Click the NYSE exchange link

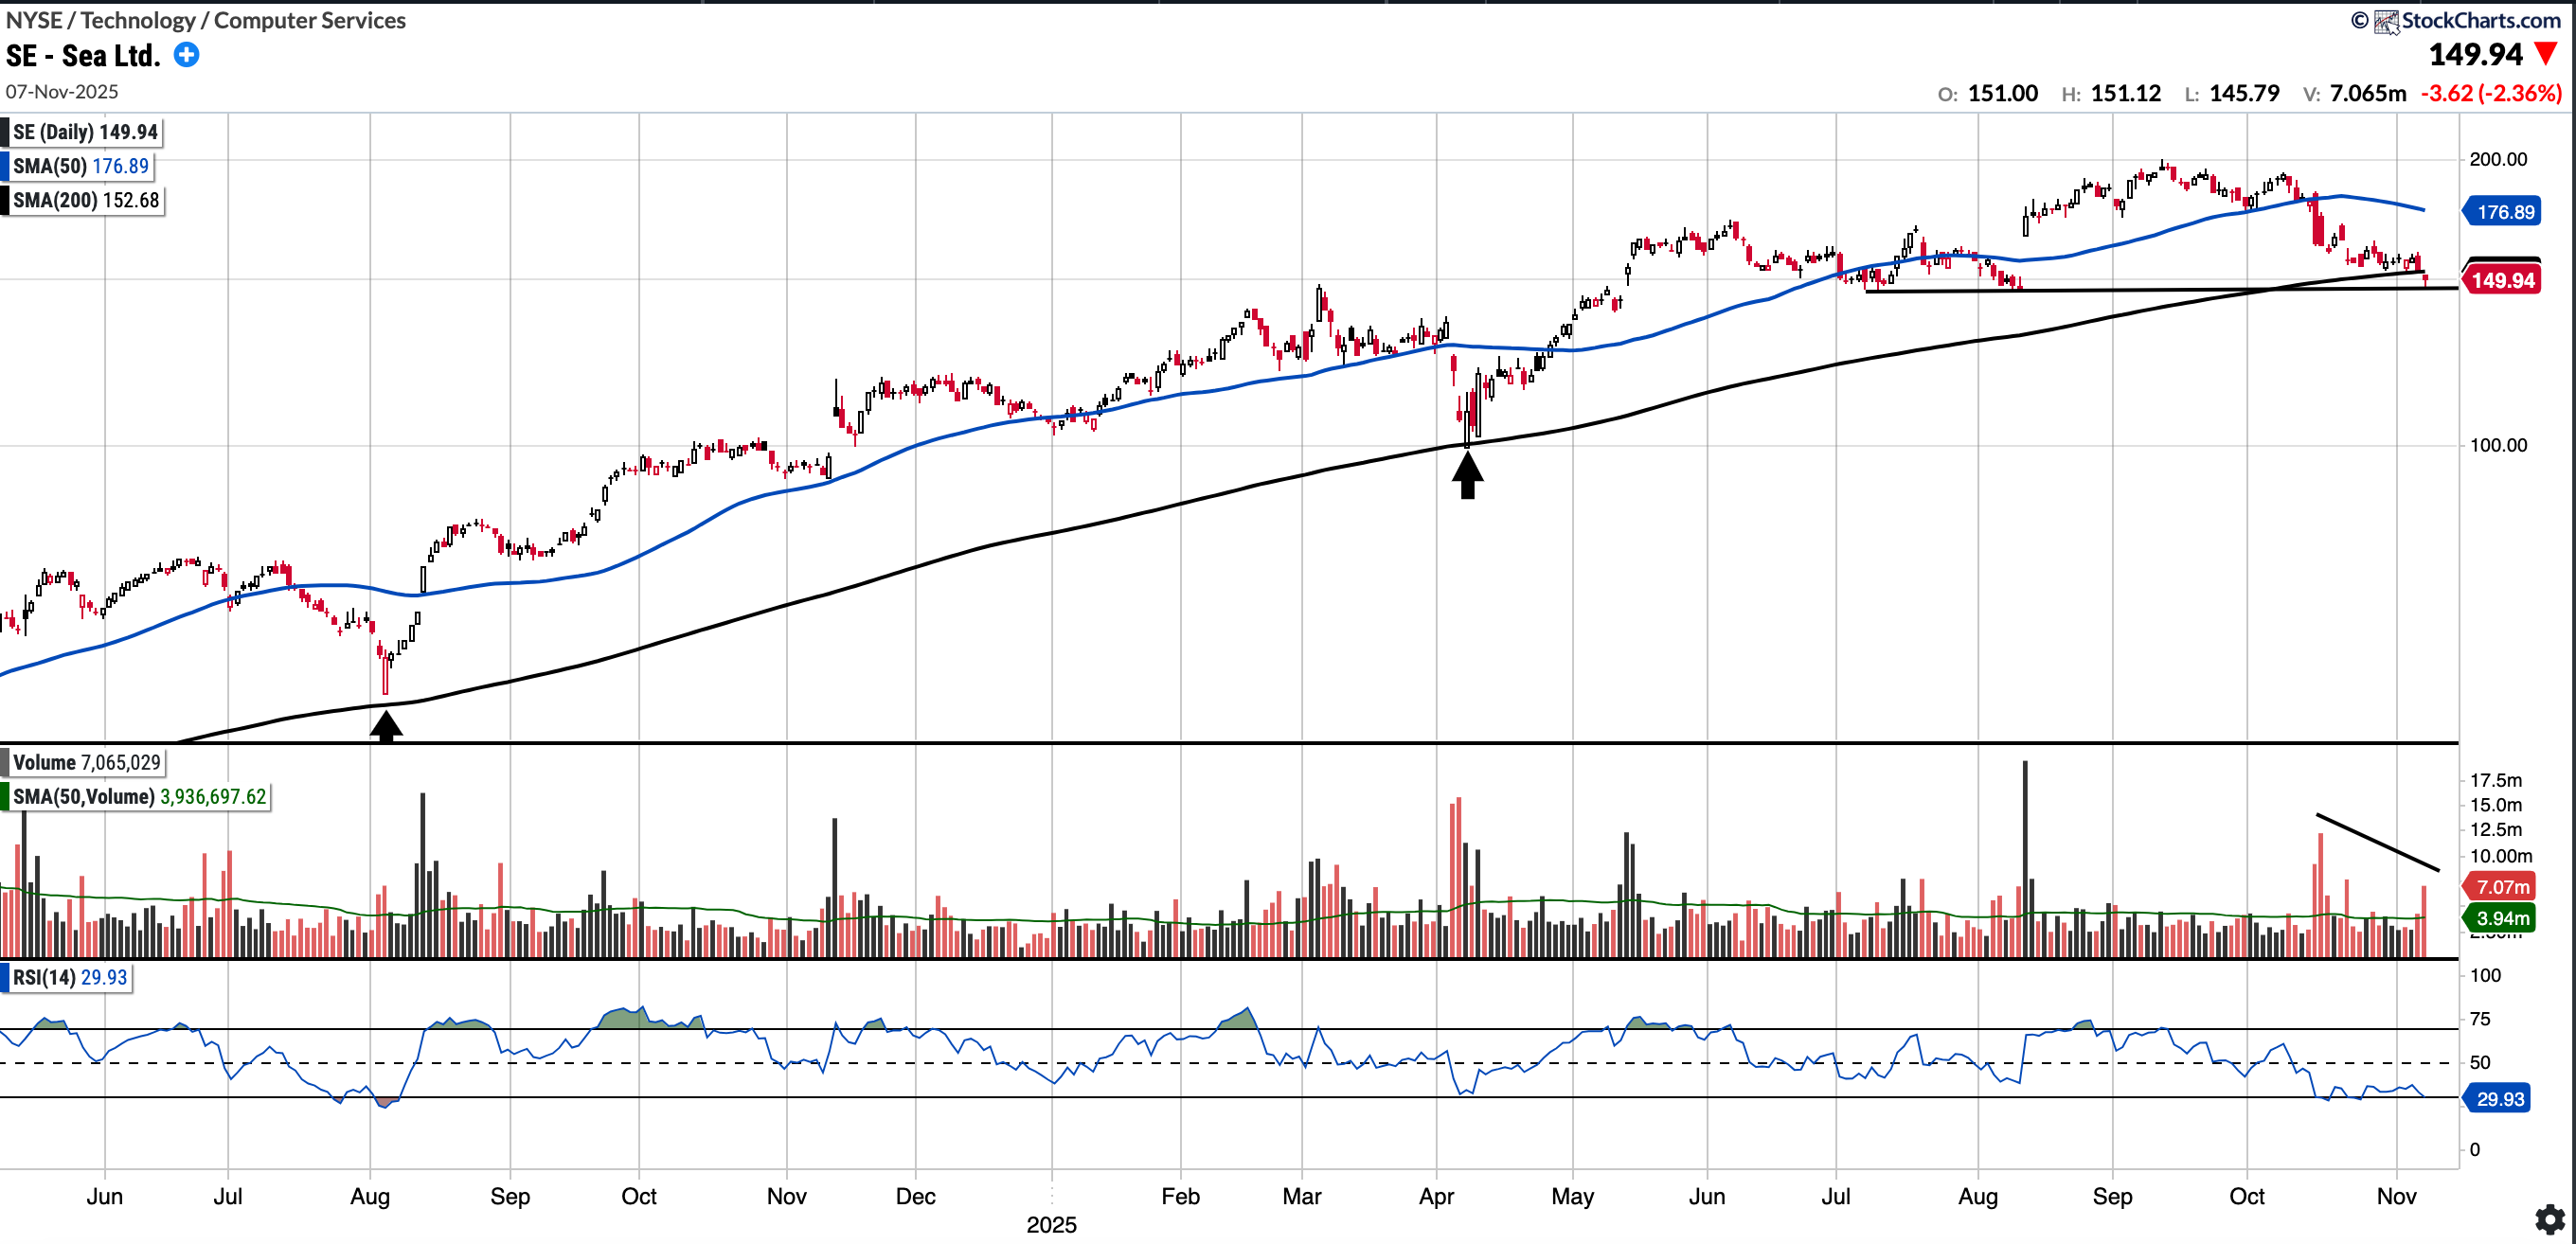click(34, 20)
